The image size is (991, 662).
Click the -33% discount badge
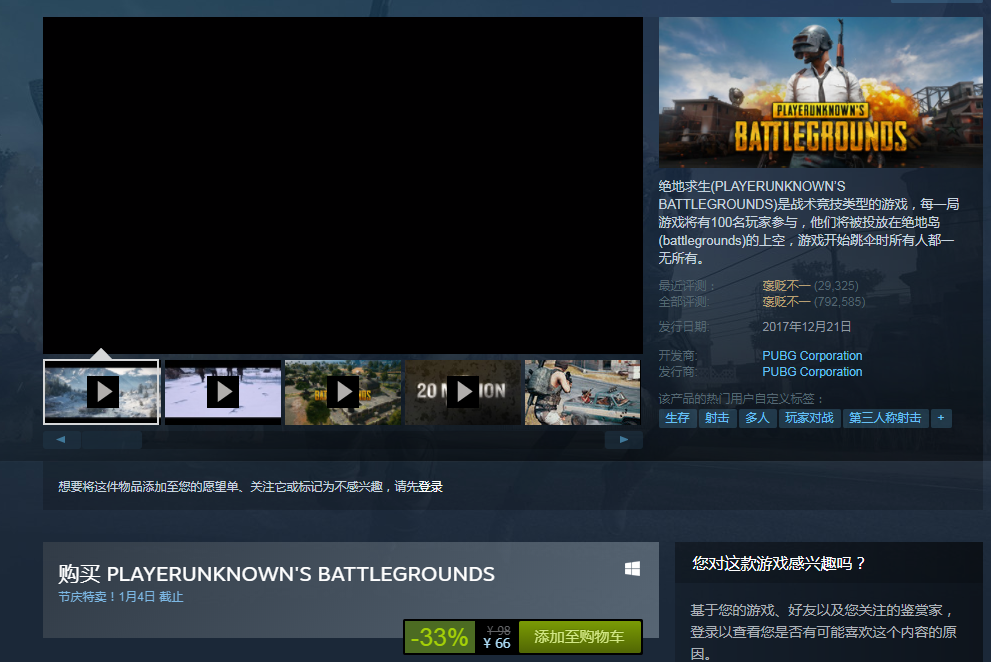pos(440,637)
